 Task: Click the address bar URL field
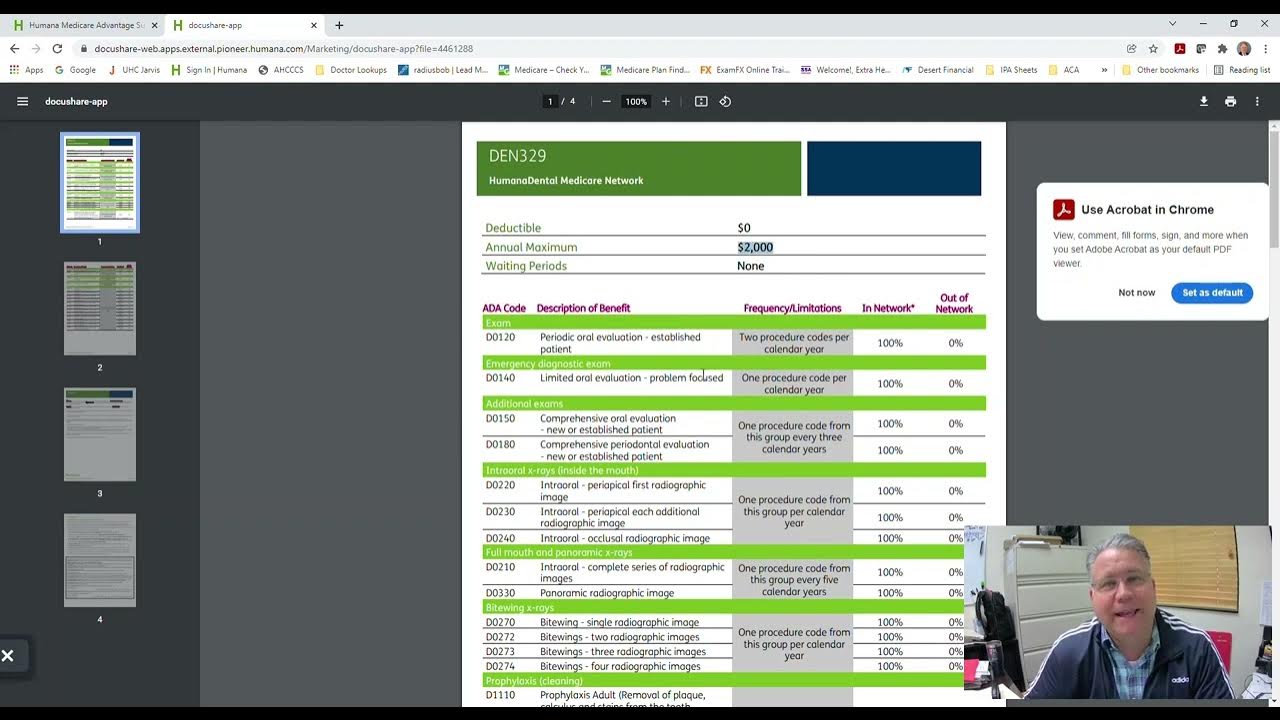[600, 48]
